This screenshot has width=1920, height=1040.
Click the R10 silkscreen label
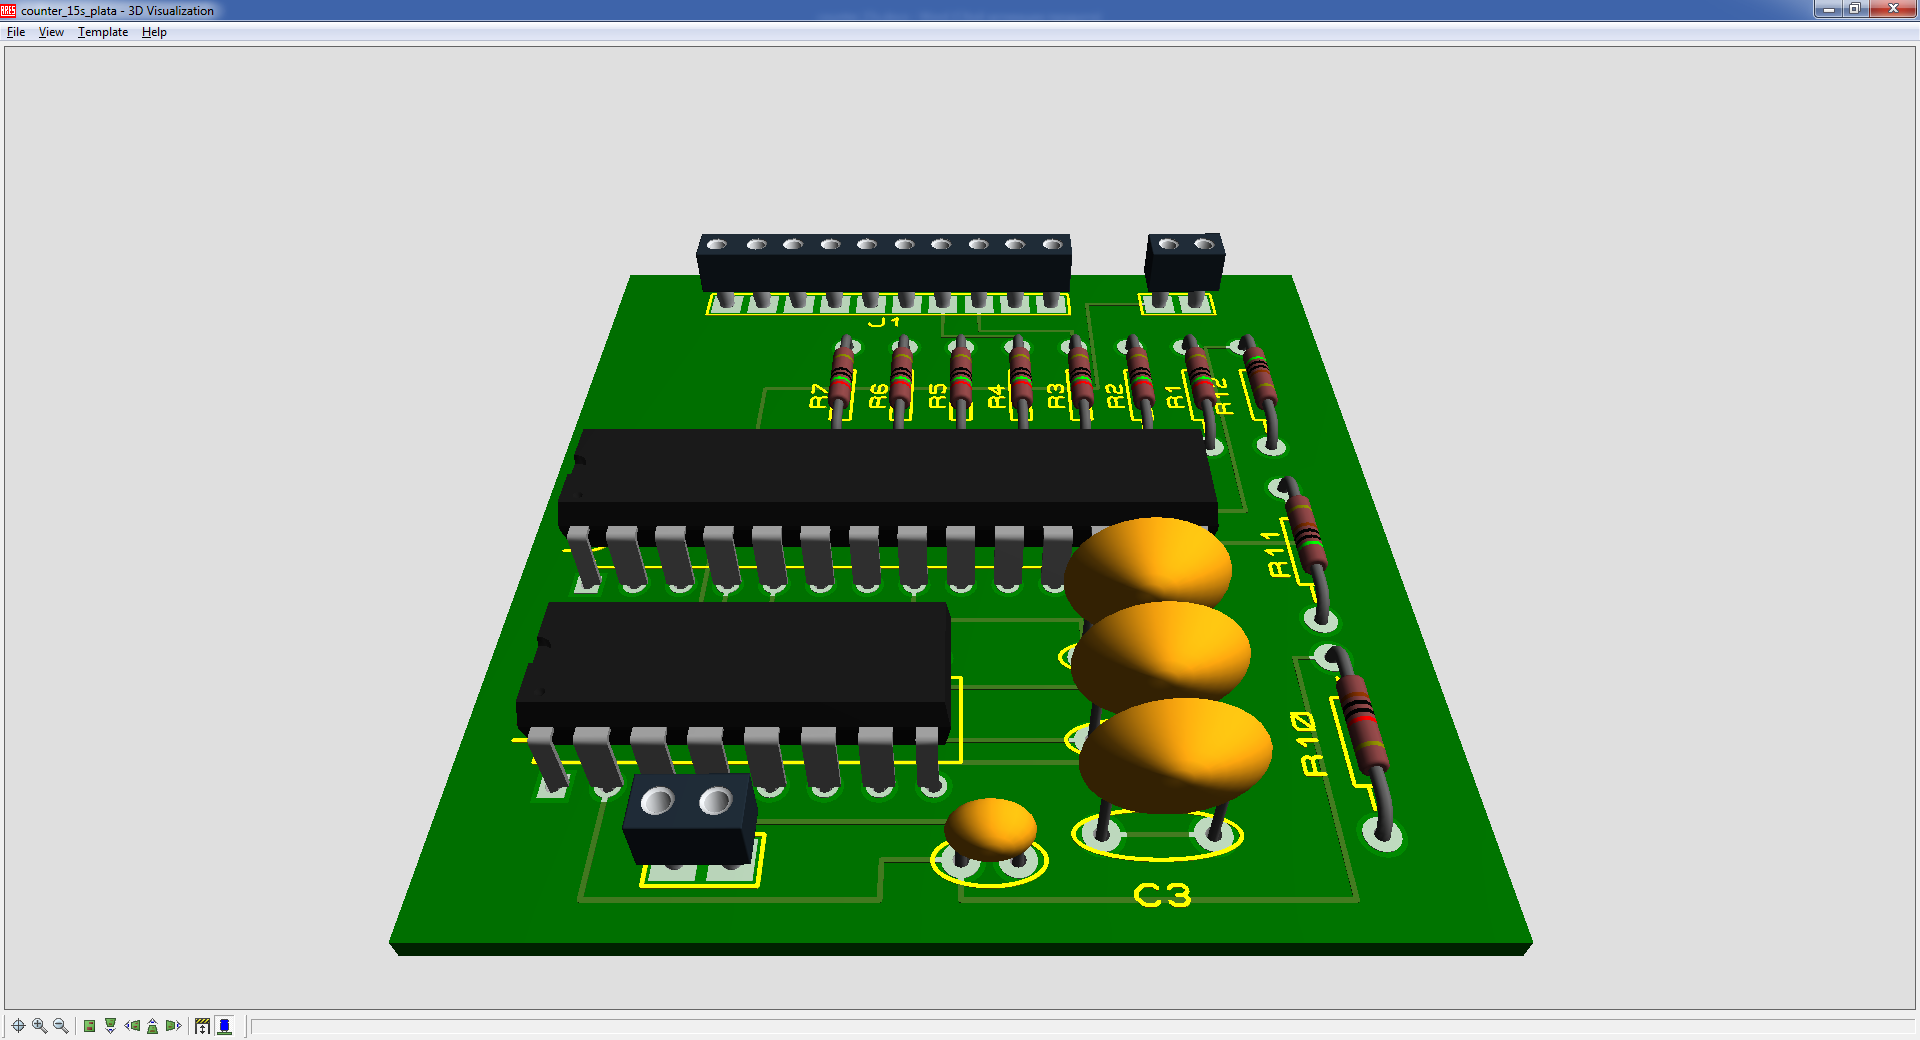click(1309, 743)
